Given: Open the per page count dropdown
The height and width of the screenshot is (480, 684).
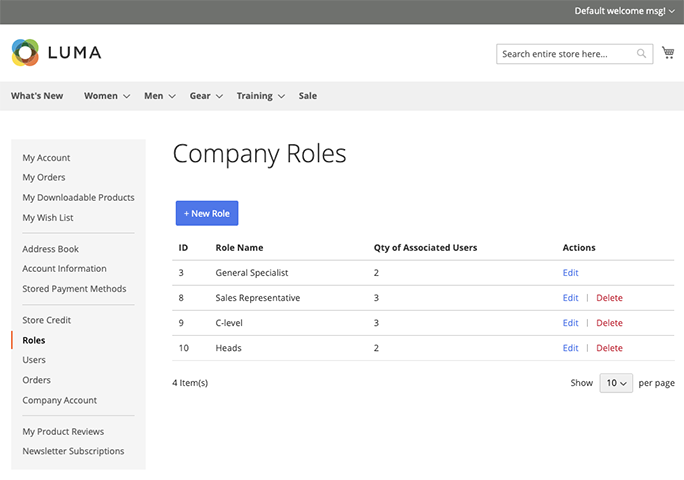Looking at the screenshot, I should tap(616, 383).
